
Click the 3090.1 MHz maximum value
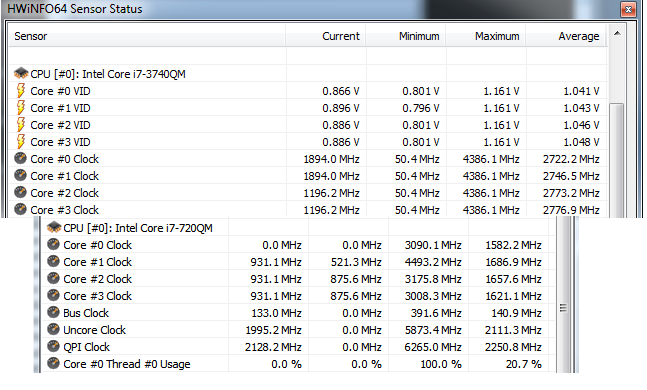coord(433,245)
